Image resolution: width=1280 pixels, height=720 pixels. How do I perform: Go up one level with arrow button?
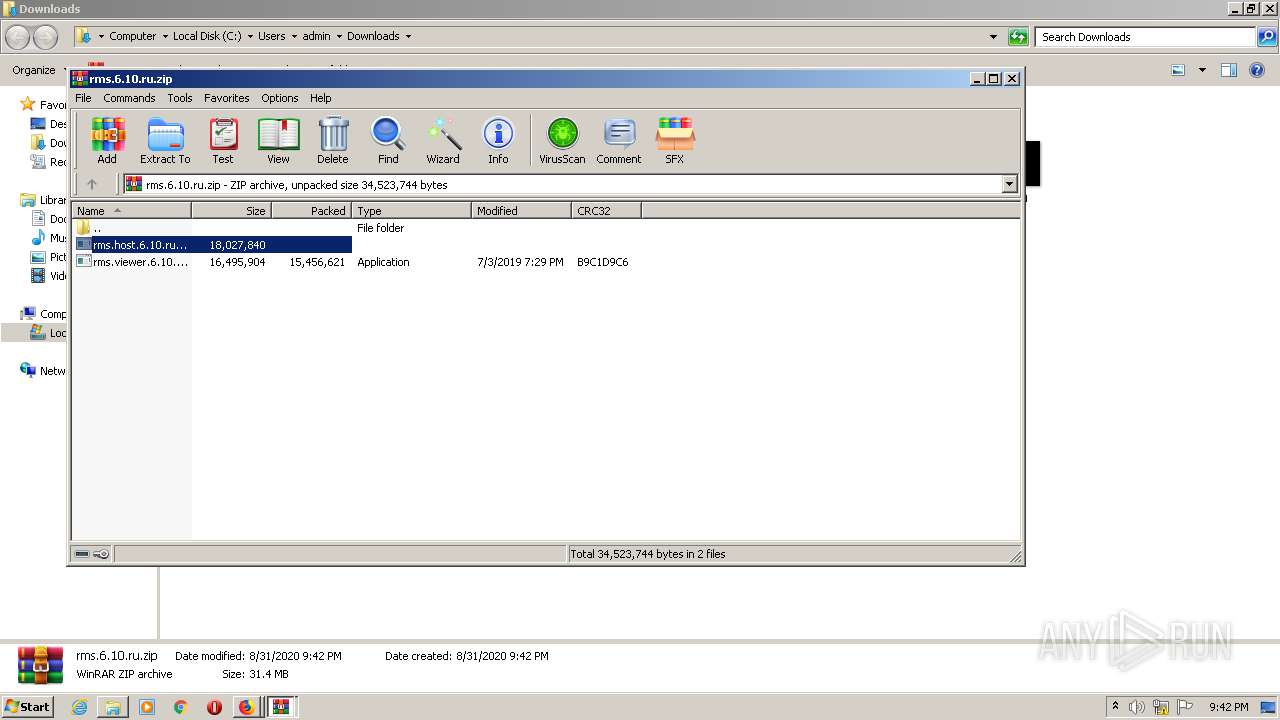point(92,184)
